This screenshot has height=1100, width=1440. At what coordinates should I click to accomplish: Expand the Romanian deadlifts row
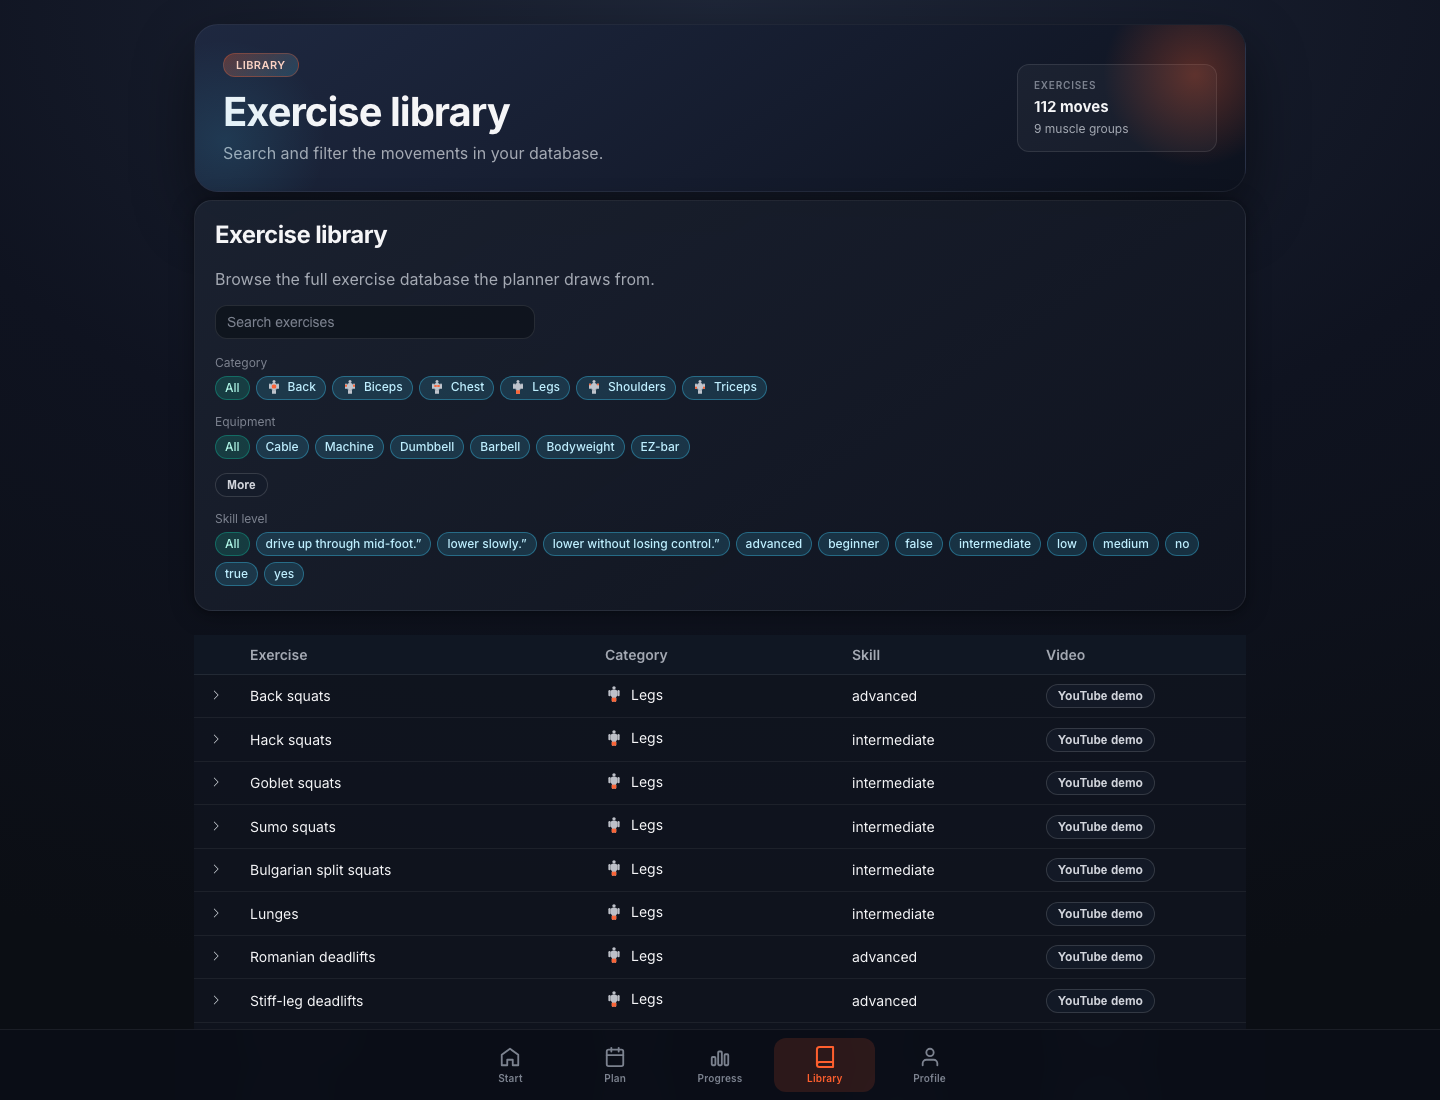click(x=216, y=957)
